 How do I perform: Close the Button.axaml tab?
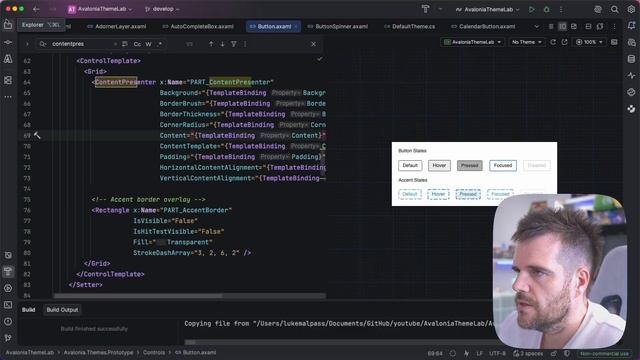pyautogui.click(x=296, y=27)
